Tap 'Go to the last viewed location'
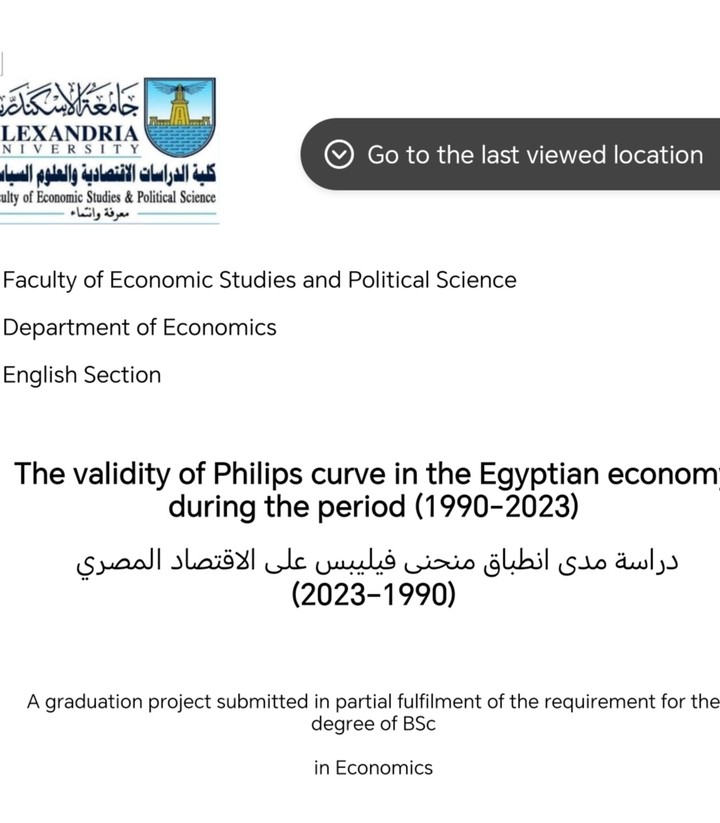Screen dimensions: 720x823 (535, 155)
